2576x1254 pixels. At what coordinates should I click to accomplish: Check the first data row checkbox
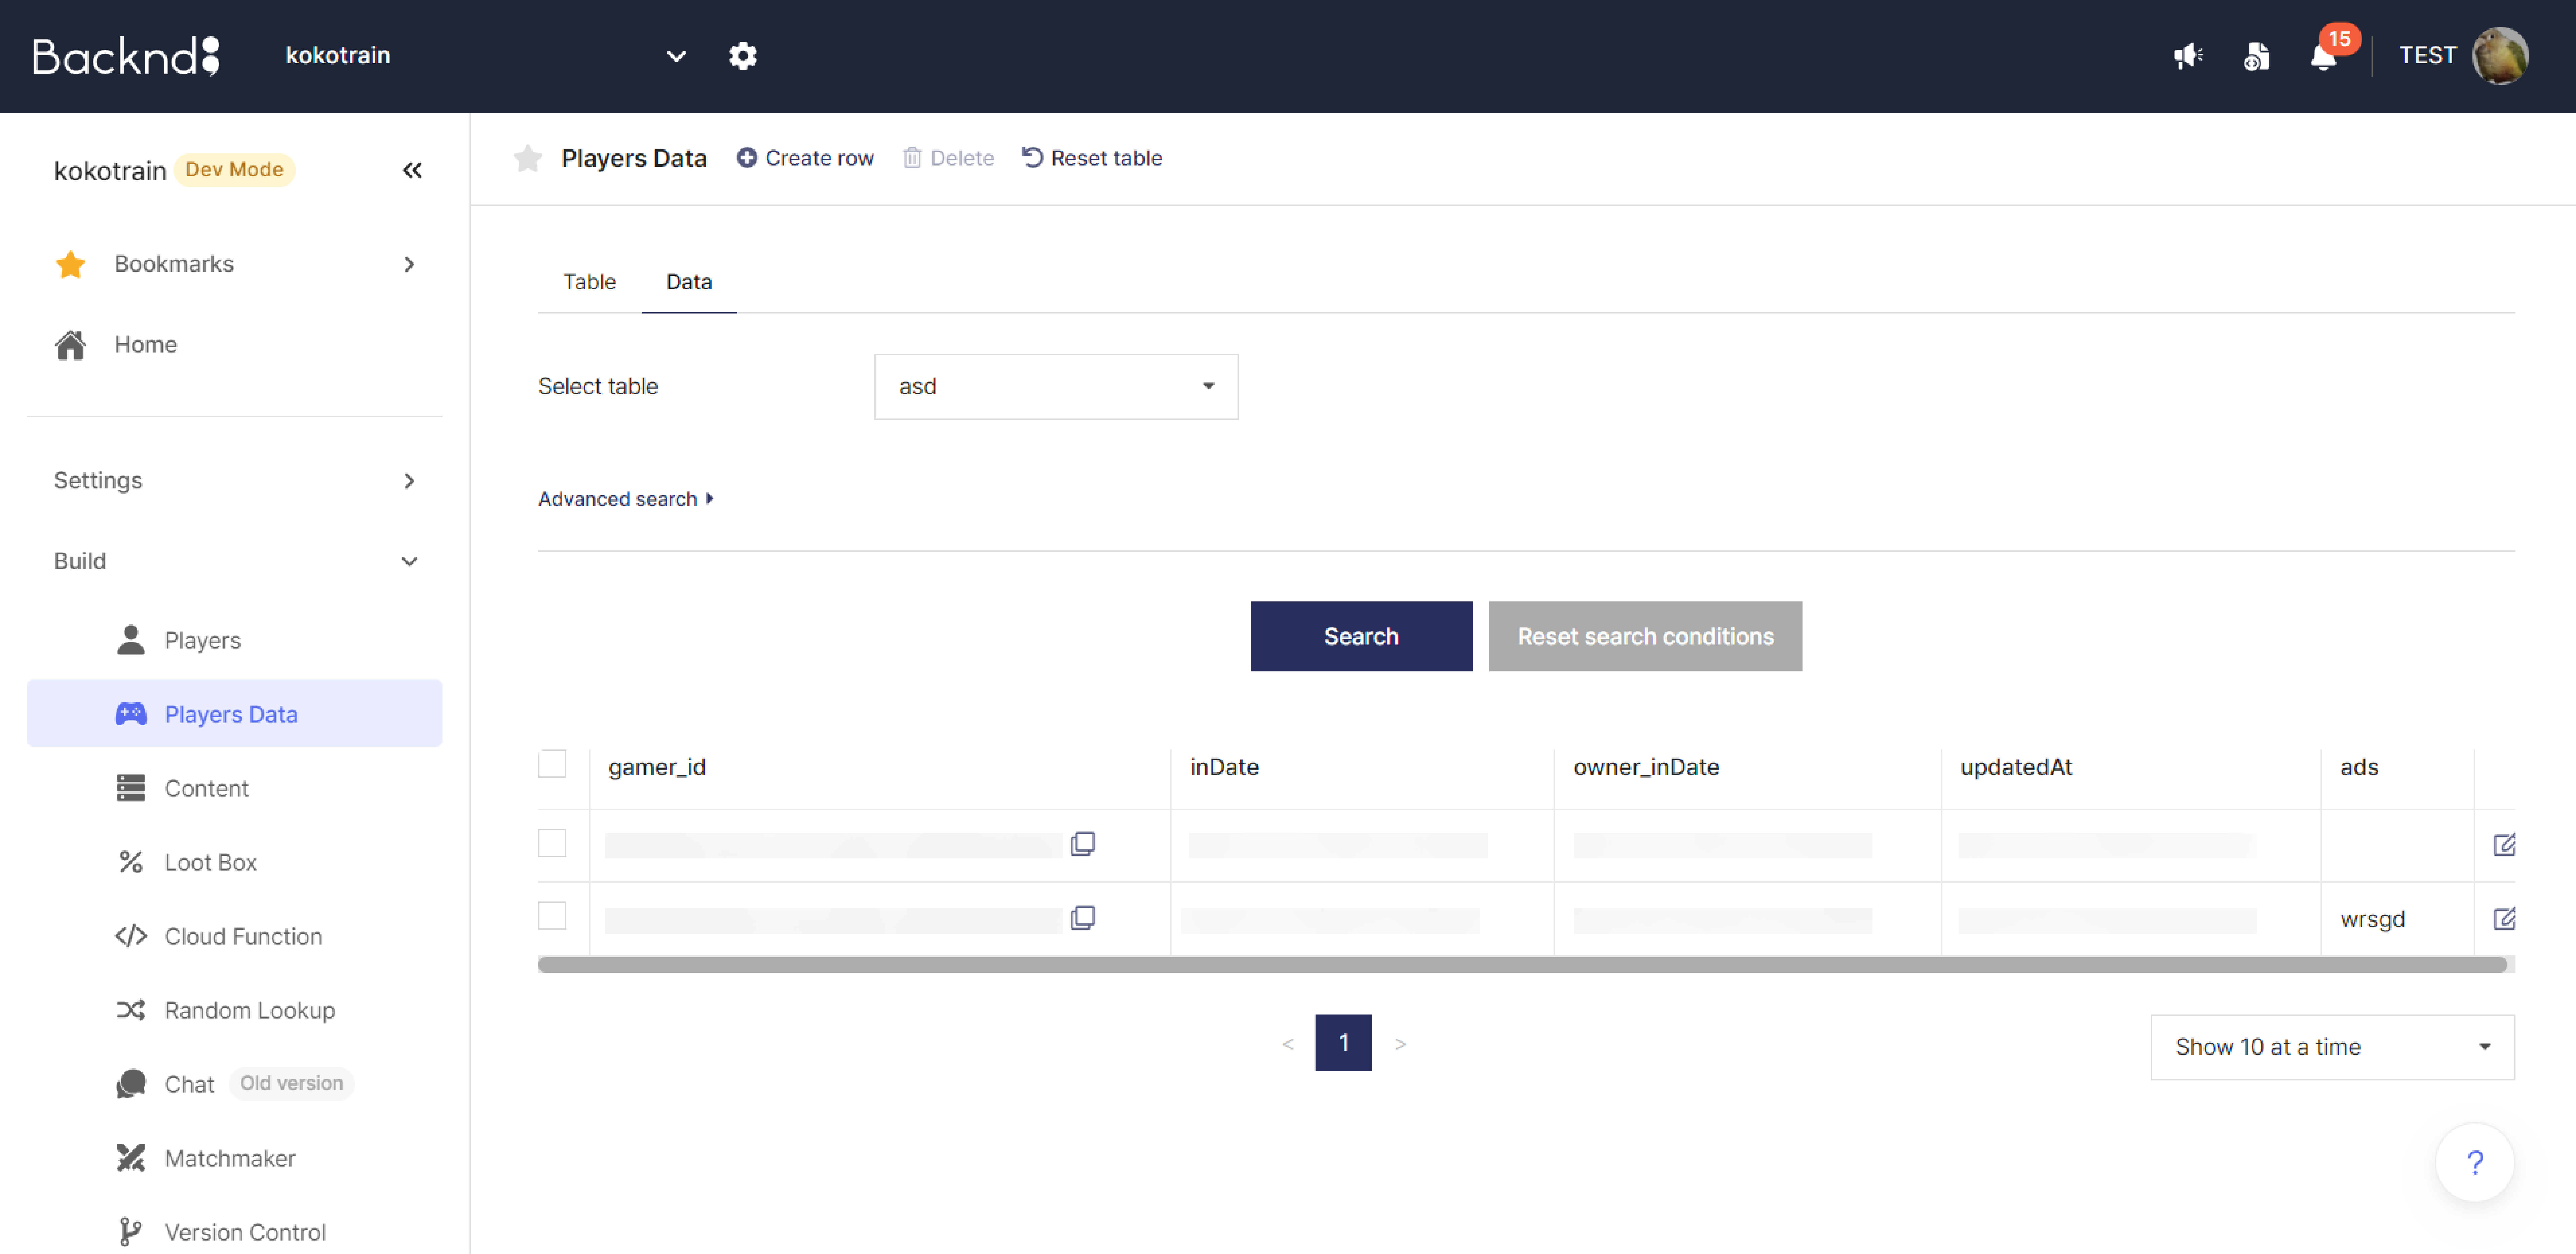pyautogui.click(x=552, y=843)
